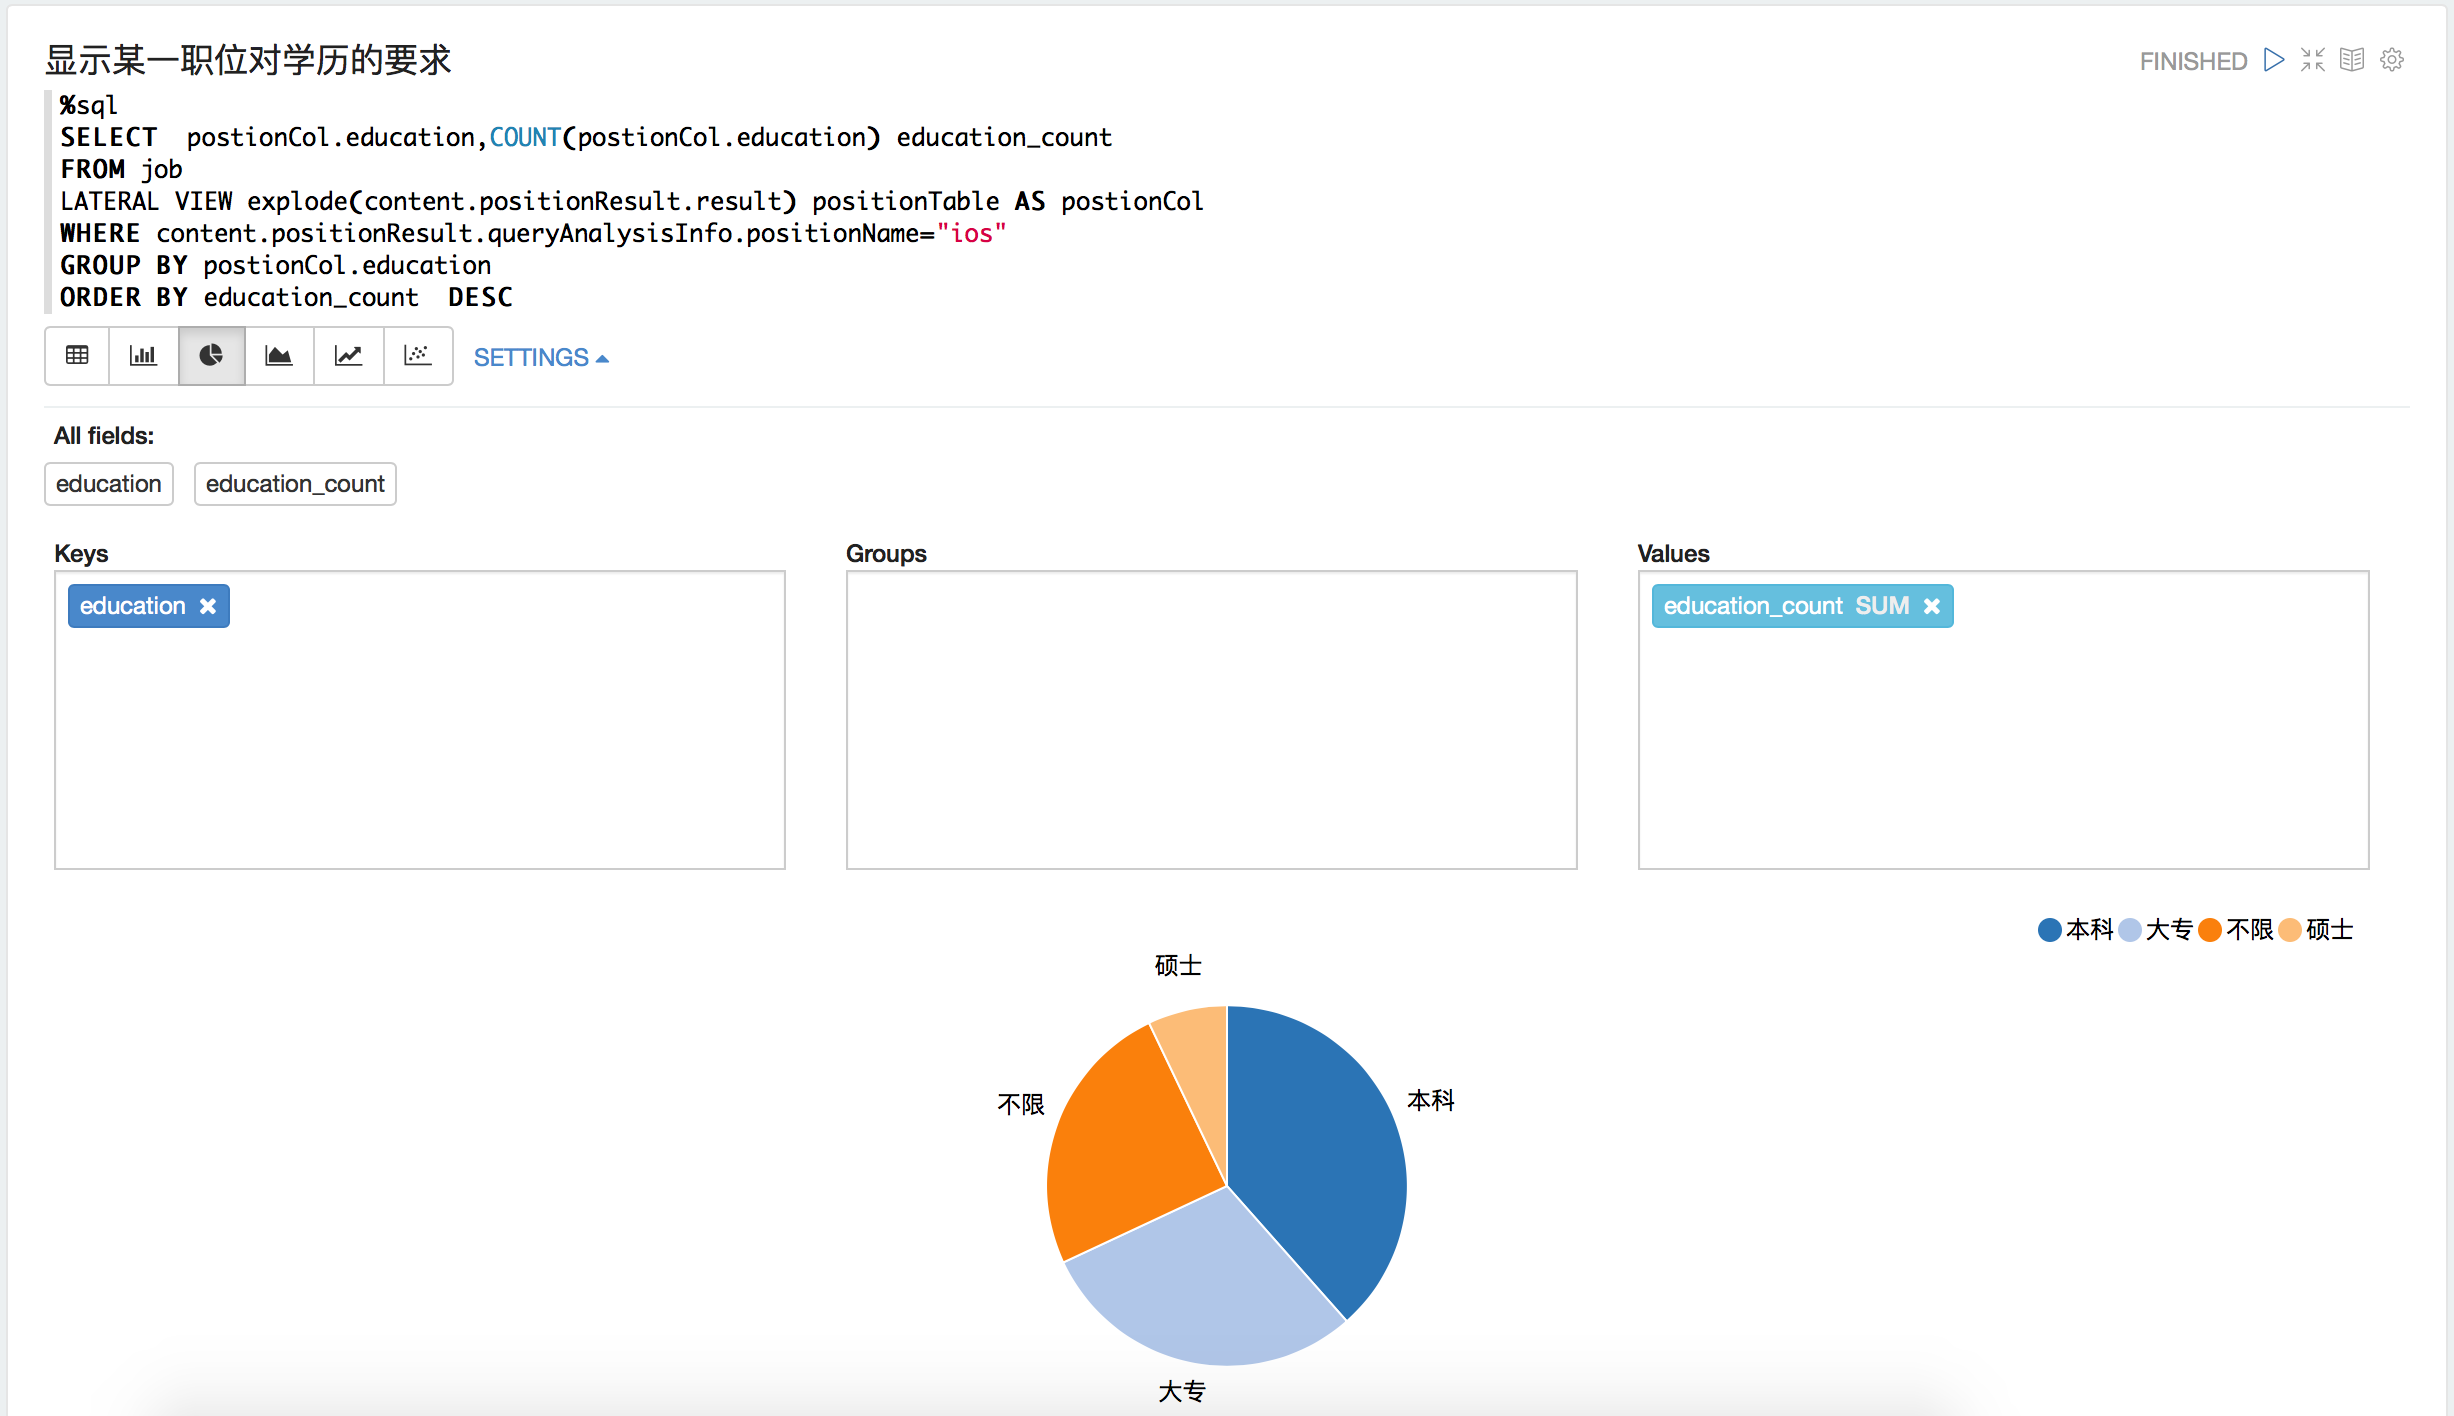Activate the pie chart icon
2454x1416 pixels.
212,356
